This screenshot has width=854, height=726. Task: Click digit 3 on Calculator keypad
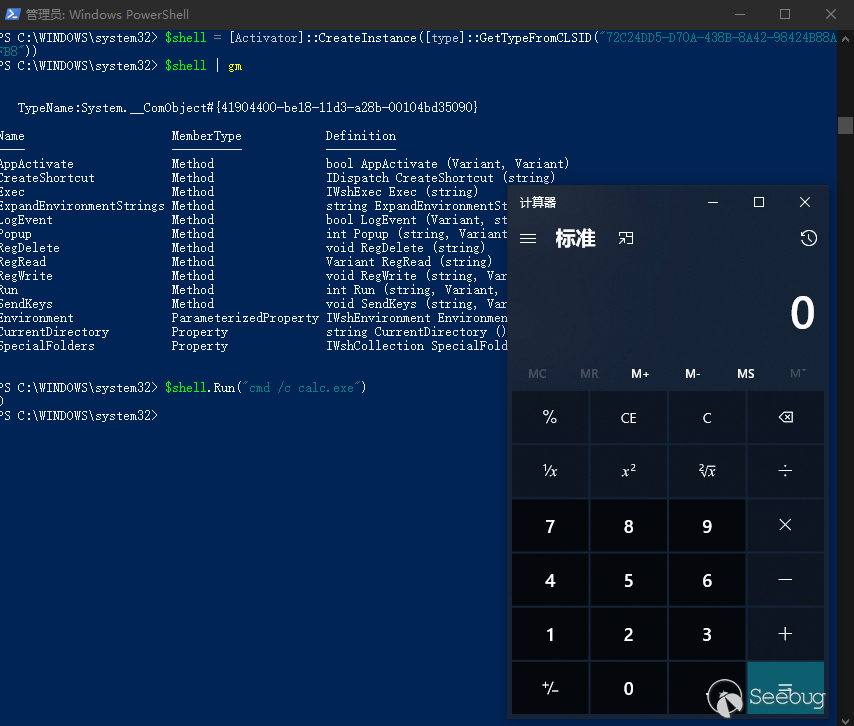(707, 634)
